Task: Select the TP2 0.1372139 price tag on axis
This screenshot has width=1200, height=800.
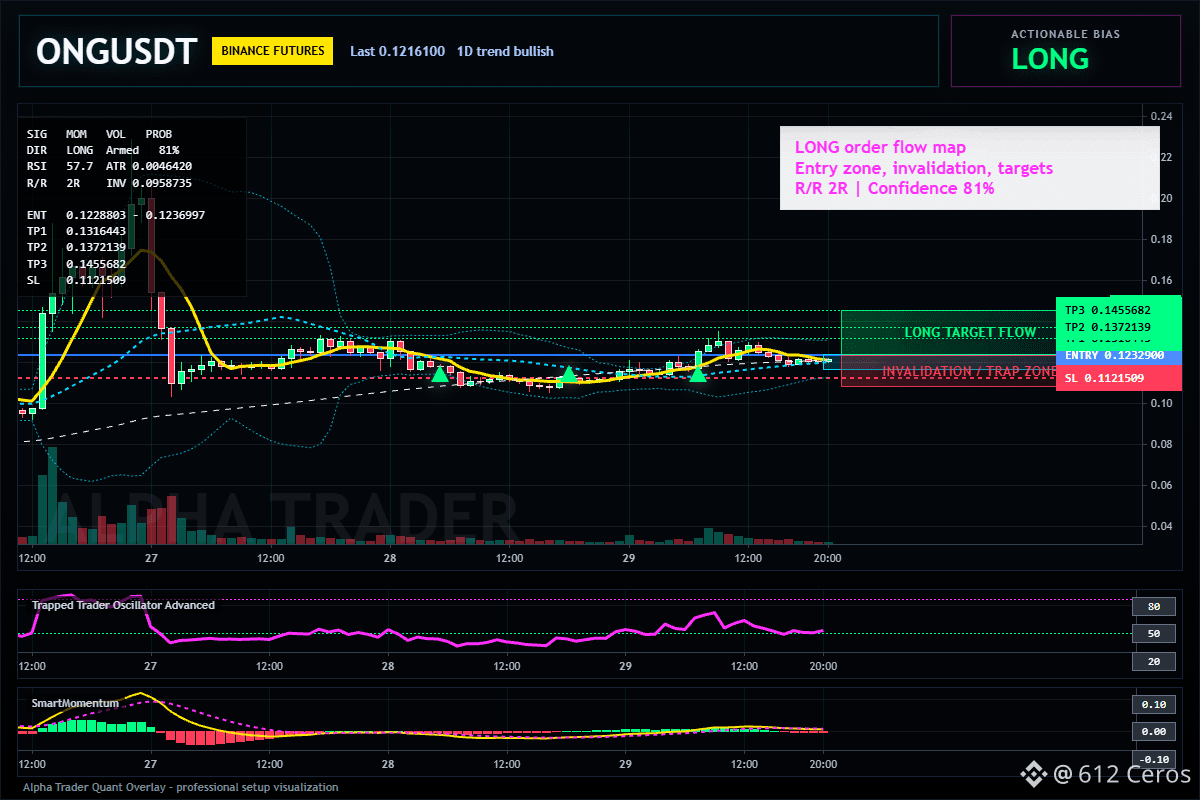Action: (1118, 327)
